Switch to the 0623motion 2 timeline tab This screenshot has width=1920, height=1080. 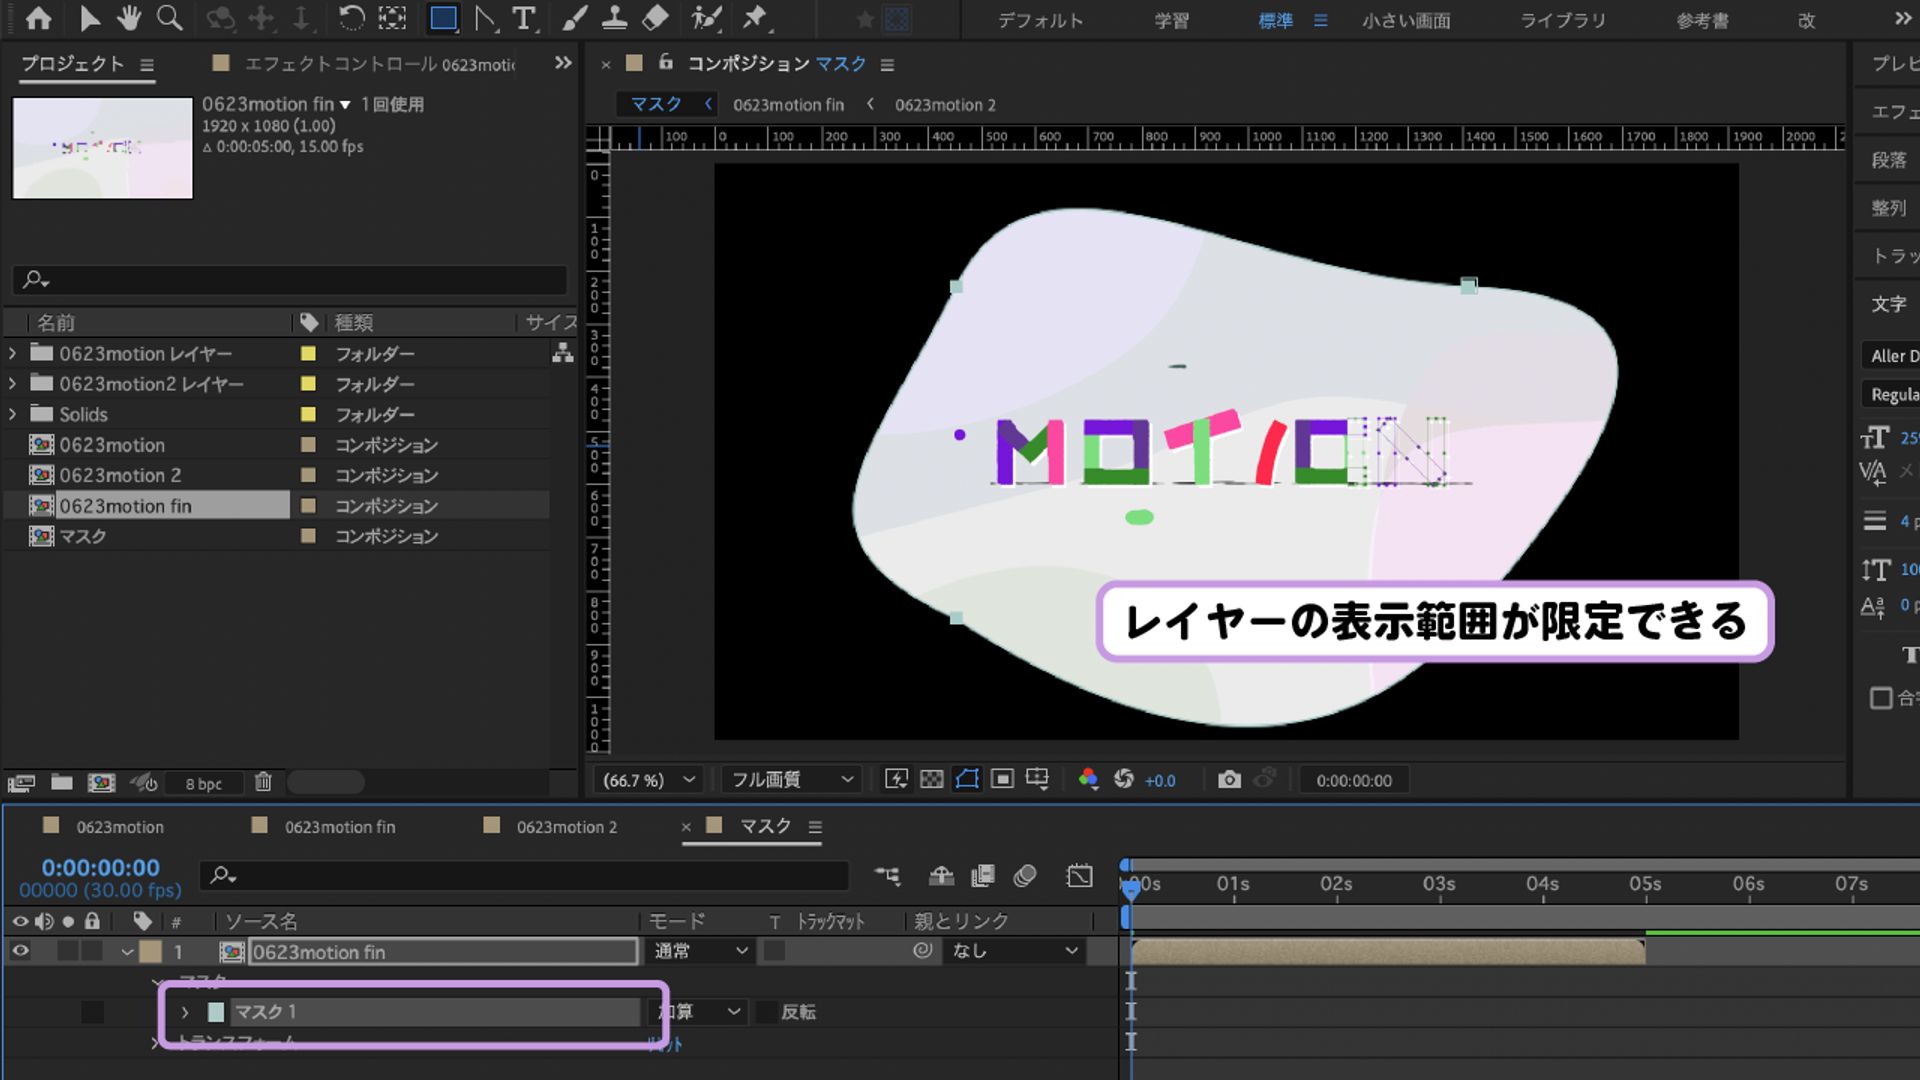[565, 827]
